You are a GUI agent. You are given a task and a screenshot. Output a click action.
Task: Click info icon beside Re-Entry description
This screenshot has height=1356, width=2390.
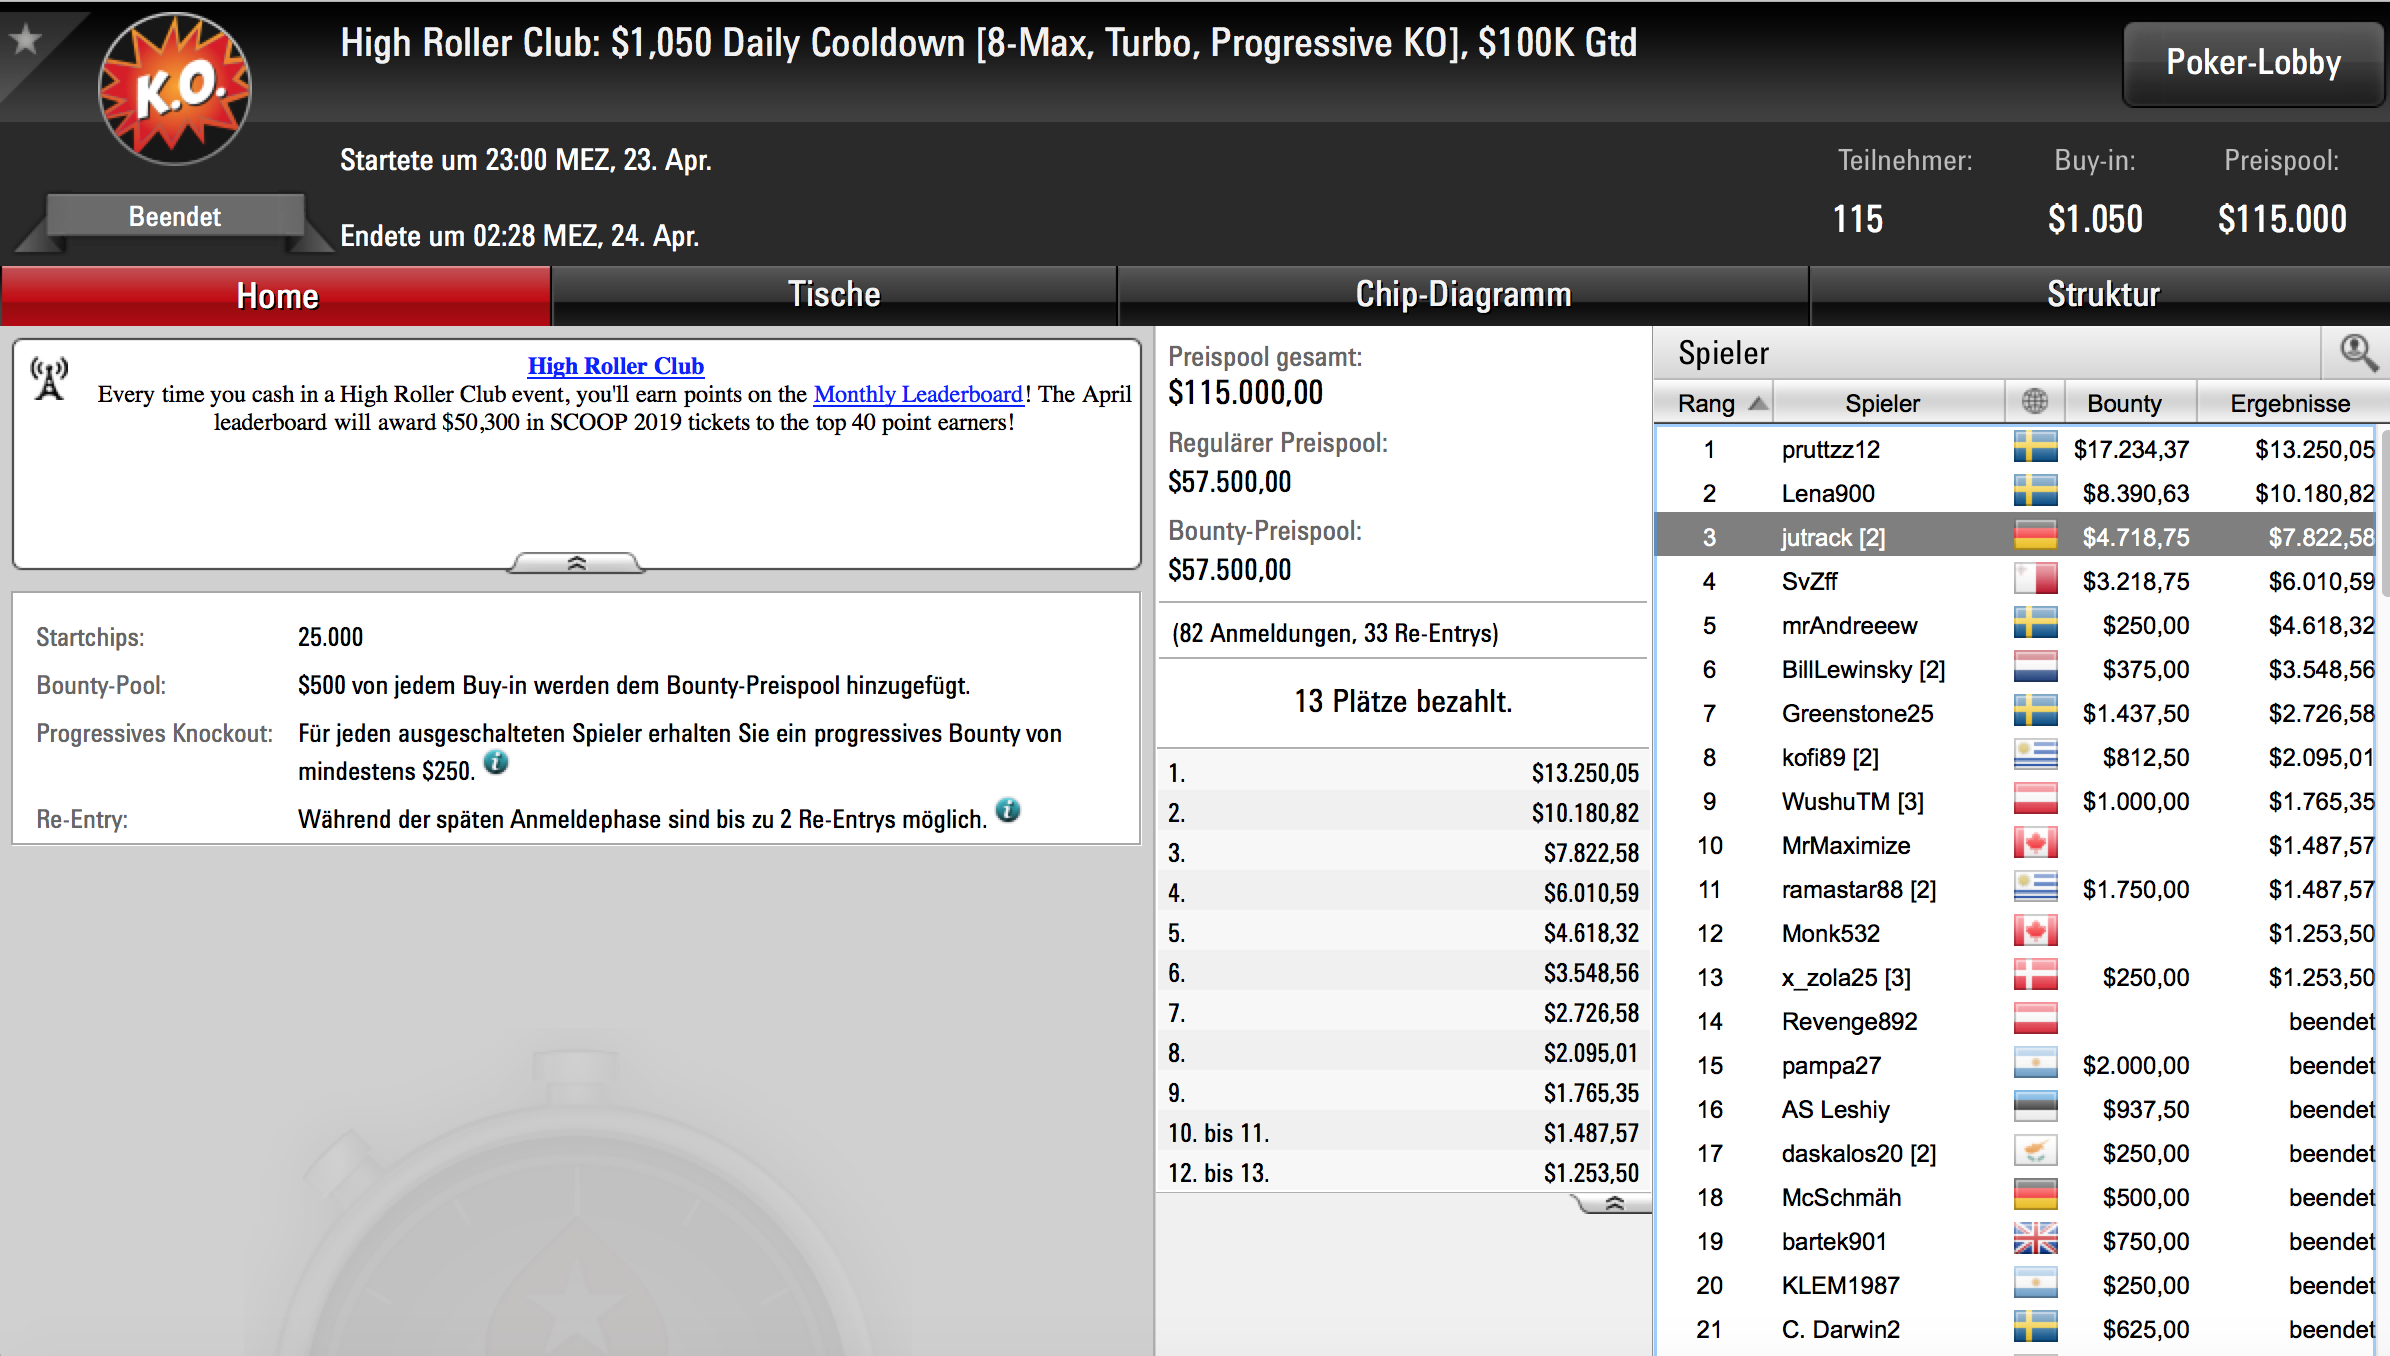click(x=1008, y=810)
